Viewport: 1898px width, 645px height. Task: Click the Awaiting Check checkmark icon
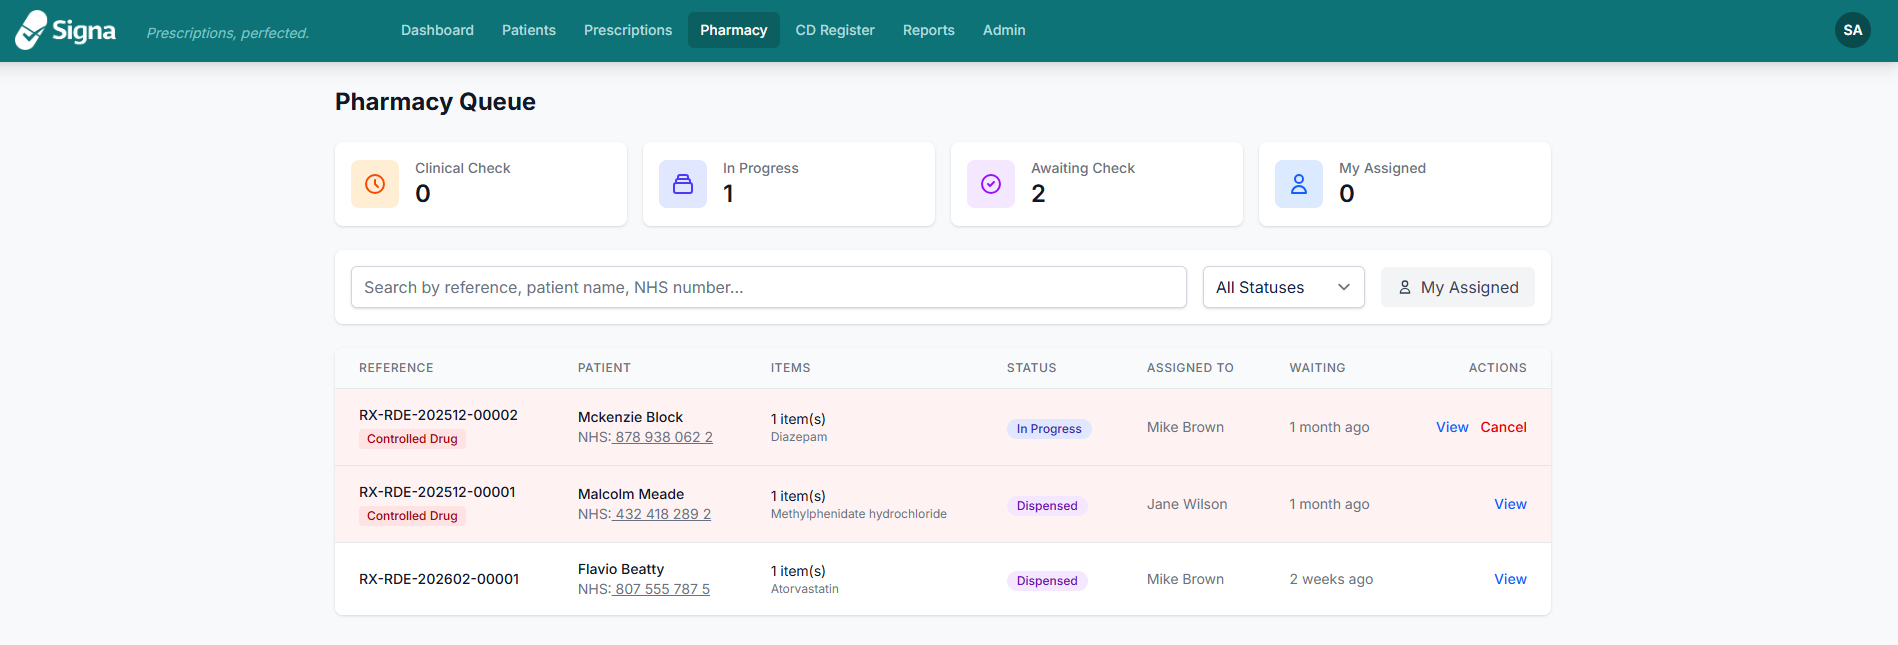[x=991, y=184]
